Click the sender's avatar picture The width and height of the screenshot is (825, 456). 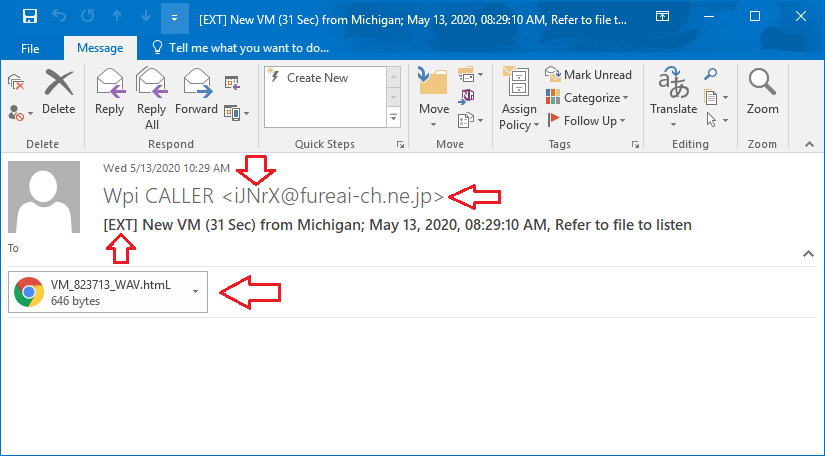click(x=44, y=197)
